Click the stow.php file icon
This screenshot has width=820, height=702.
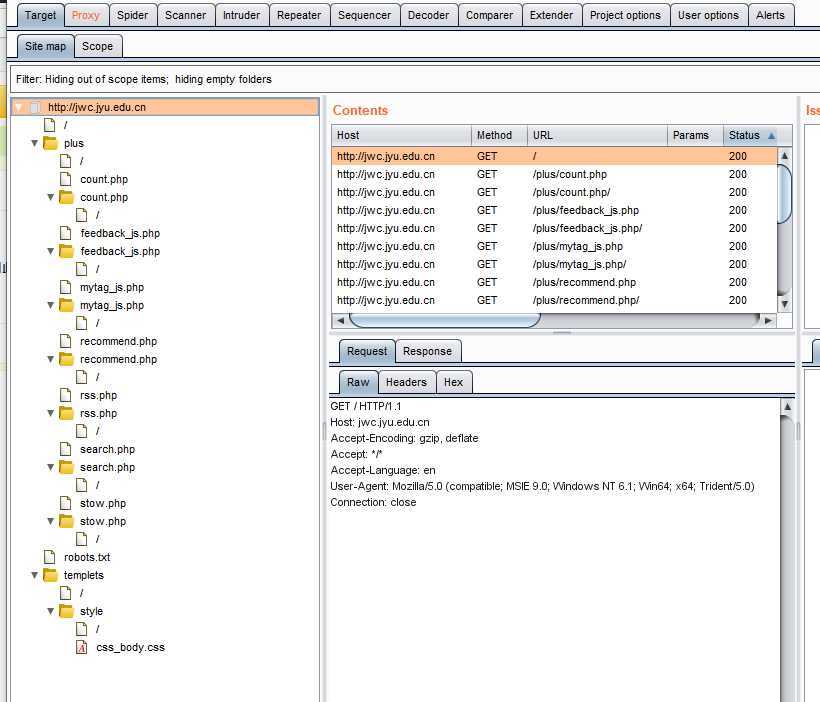point(66,503)
